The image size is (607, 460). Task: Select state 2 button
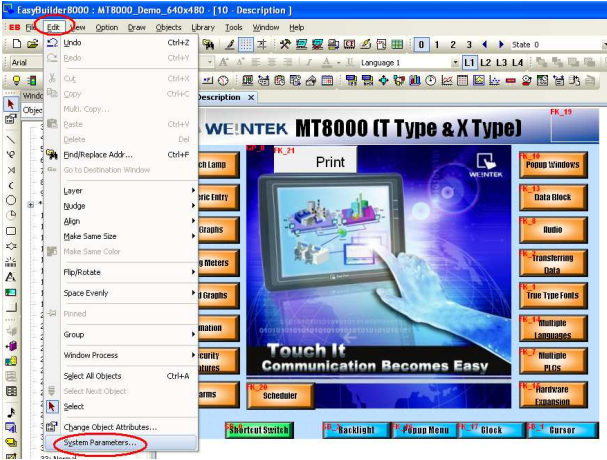453,45
